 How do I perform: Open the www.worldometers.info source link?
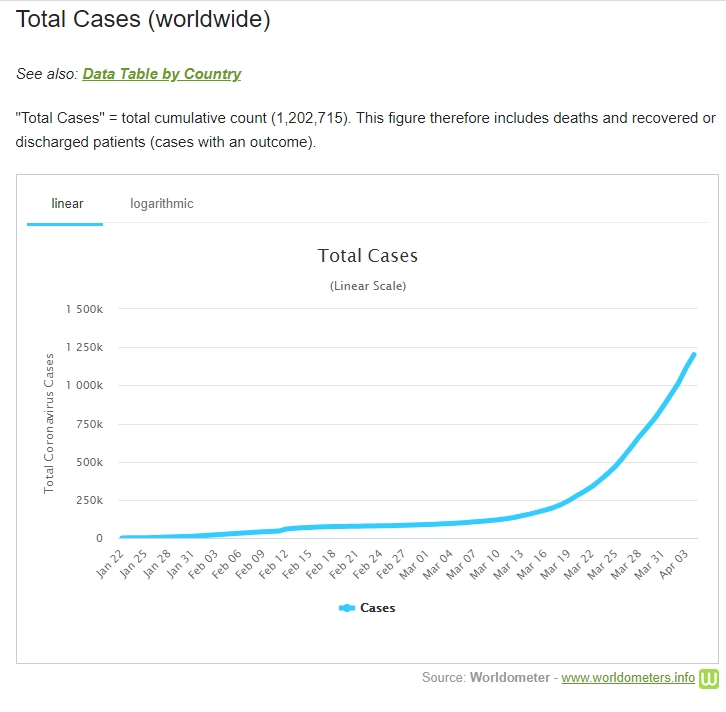pyautogui.click(x=627, y=678)
